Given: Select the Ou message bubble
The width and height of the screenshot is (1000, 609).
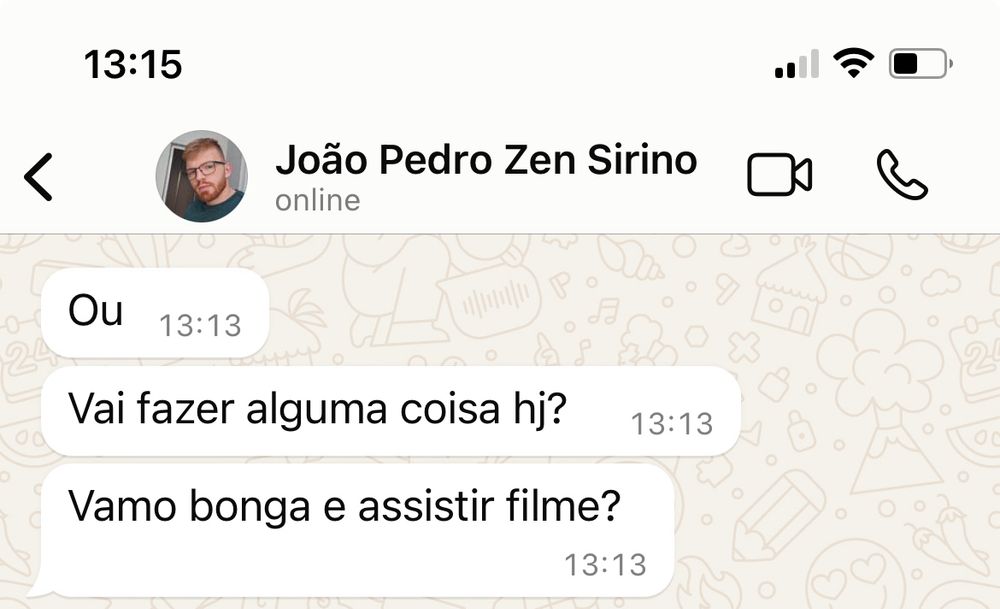Looking at the screenshot, I should [x=155, y=312].
